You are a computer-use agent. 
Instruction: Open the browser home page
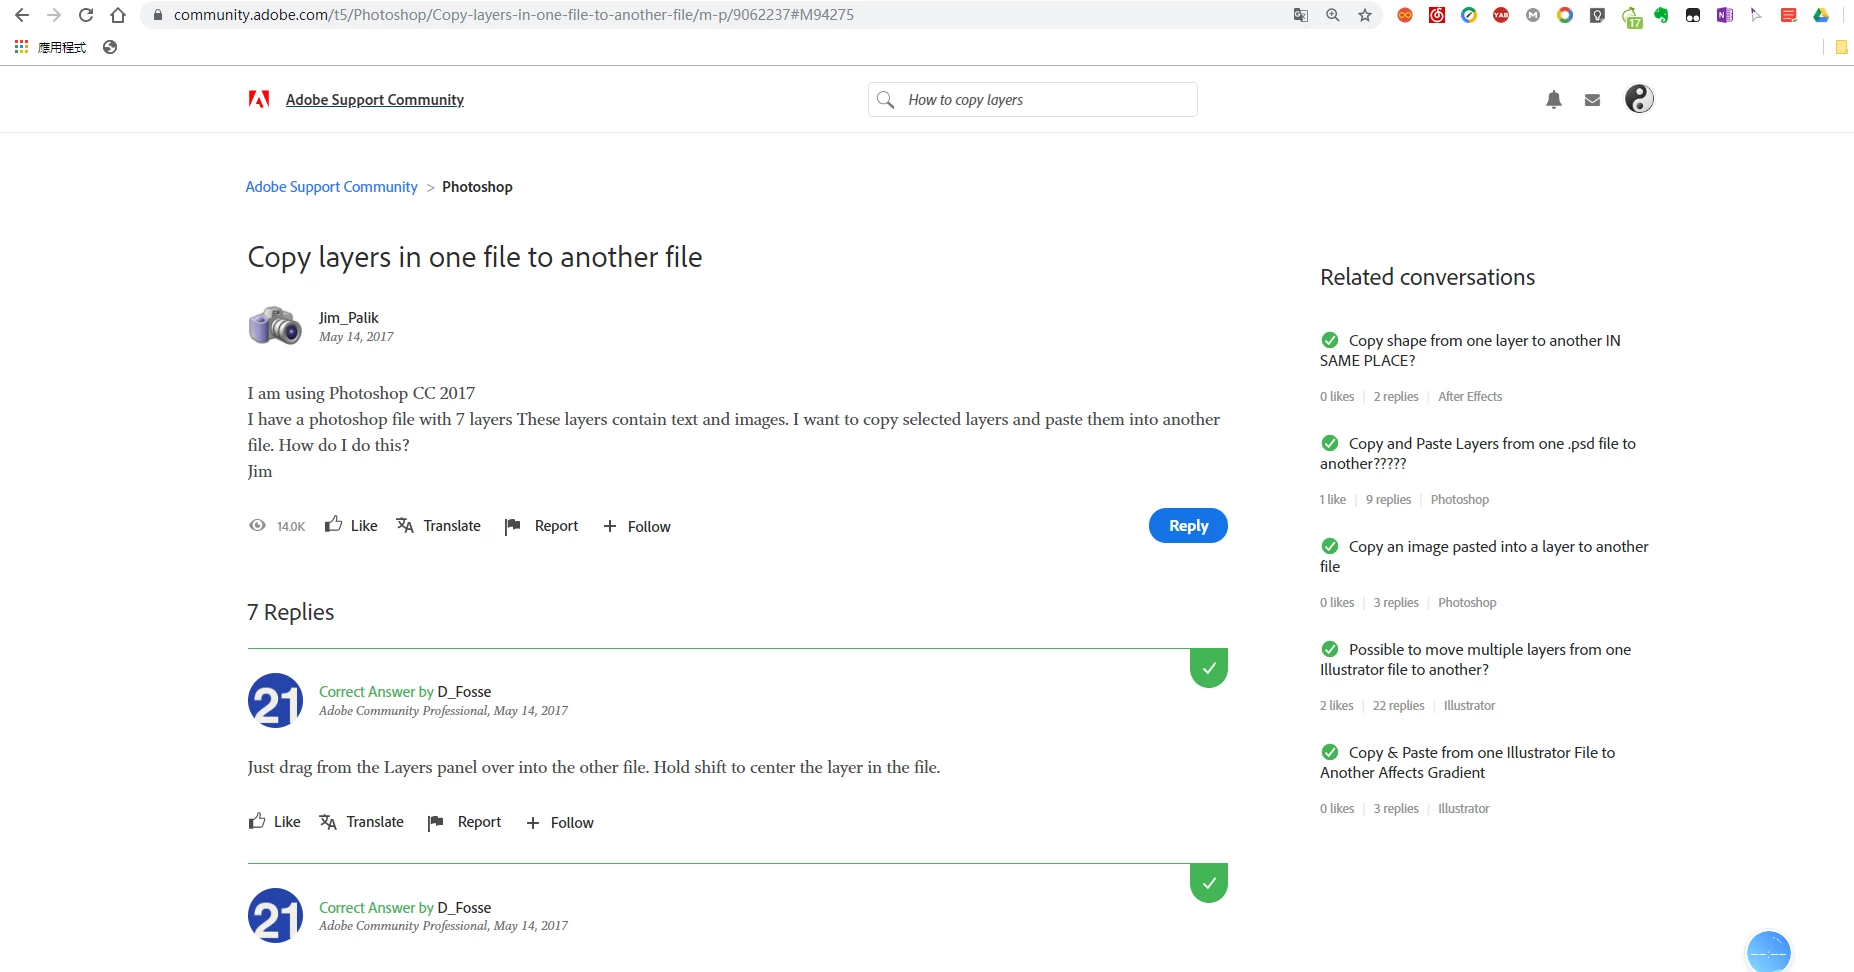coord(118,15)
